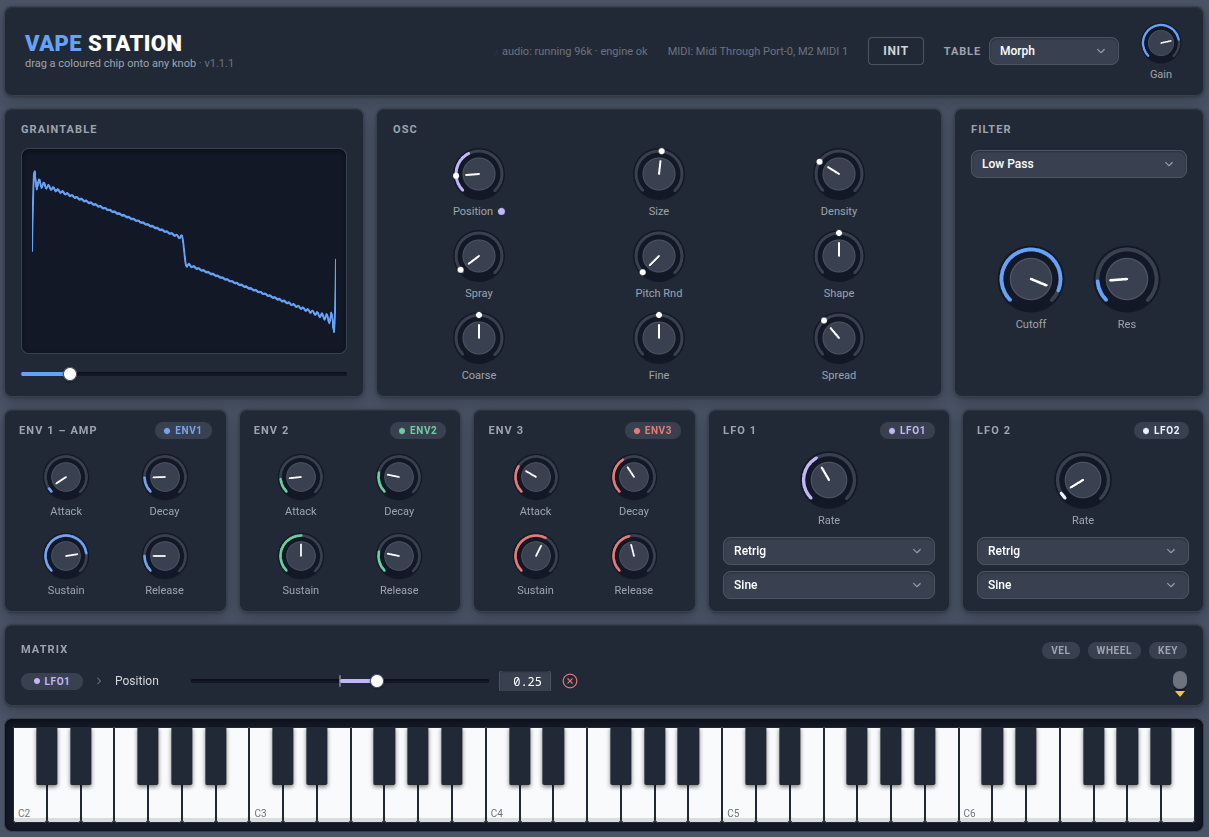
Task: Click the ENV 3 Sustain knob
Action: pos(536,557)
